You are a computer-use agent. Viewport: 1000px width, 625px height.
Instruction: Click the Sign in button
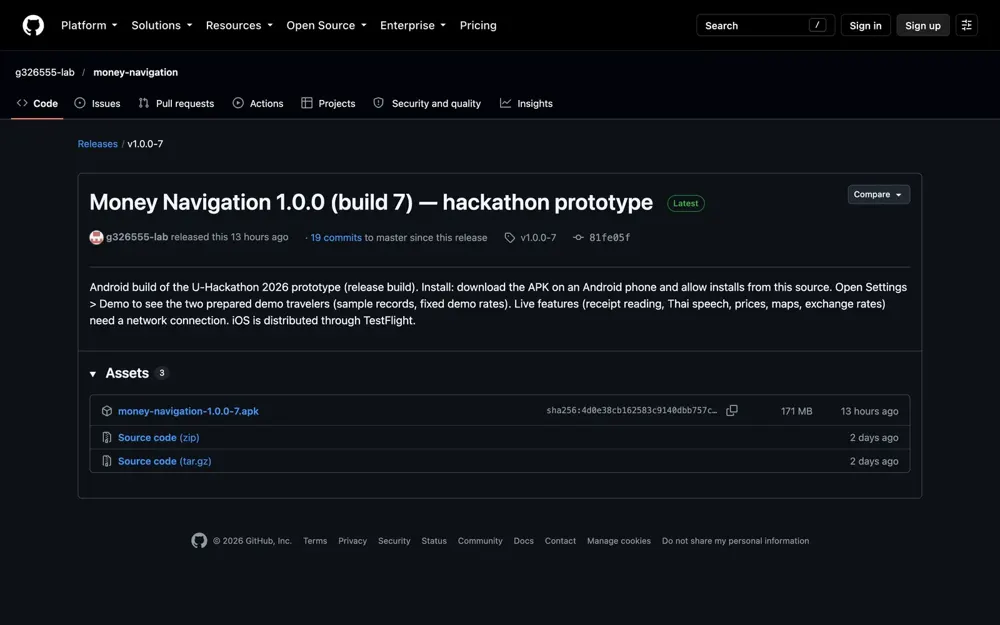pos(865,26)
